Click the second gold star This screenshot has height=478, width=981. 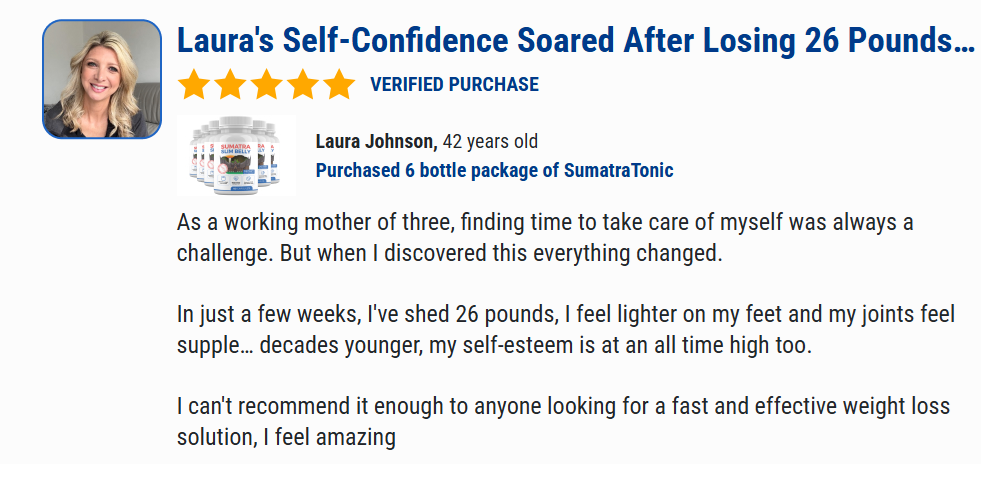[230, 84]
